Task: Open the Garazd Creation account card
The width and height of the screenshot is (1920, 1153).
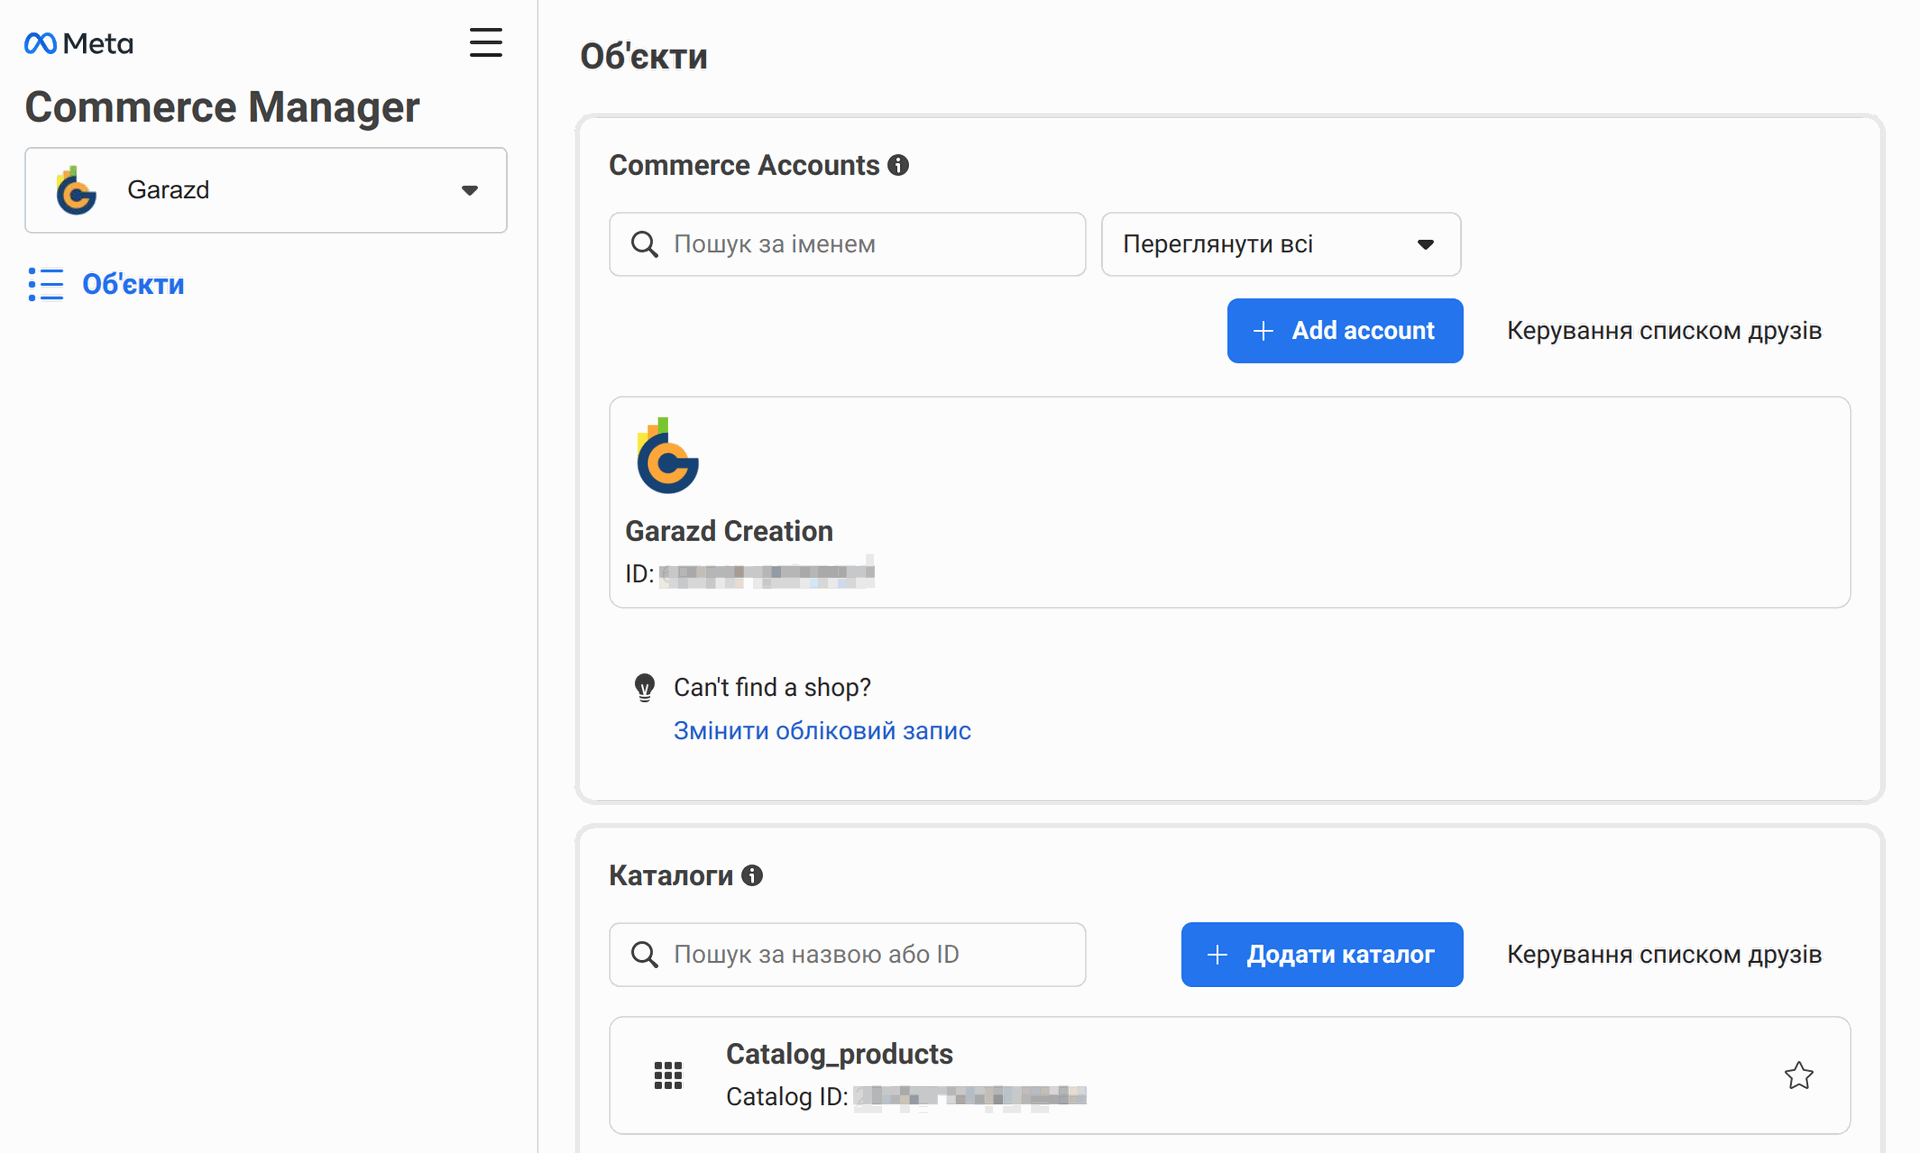Action: pos(1230,502)
